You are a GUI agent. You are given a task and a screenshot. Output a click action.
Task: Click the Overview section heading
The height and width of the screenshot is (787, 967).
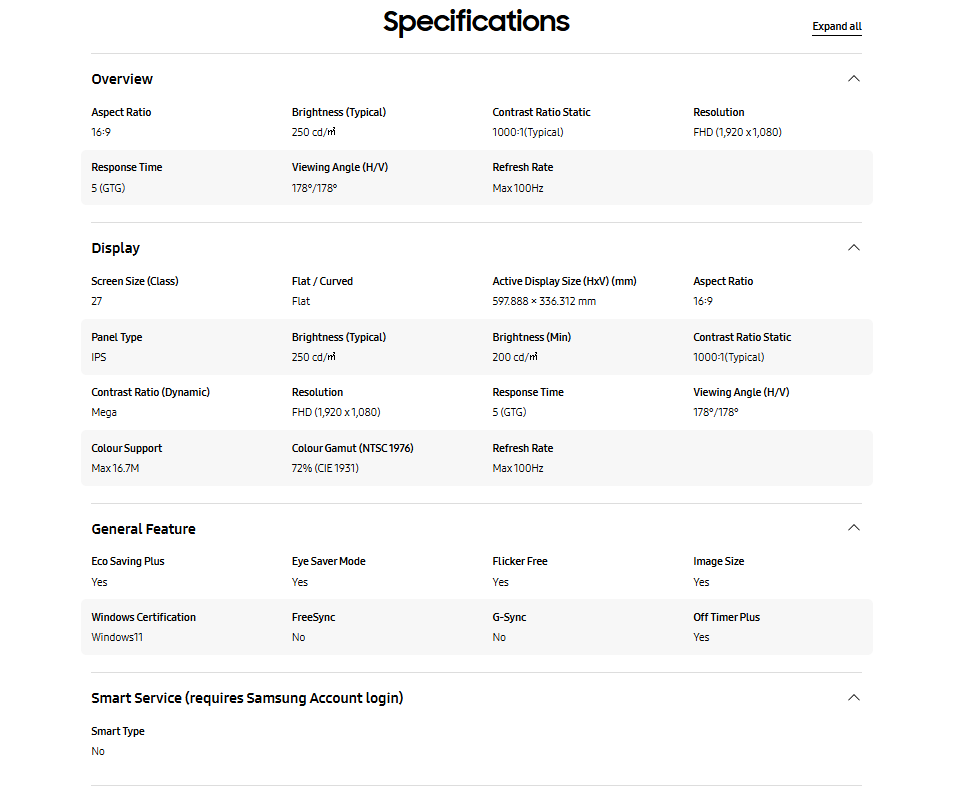tap(122, 79)
